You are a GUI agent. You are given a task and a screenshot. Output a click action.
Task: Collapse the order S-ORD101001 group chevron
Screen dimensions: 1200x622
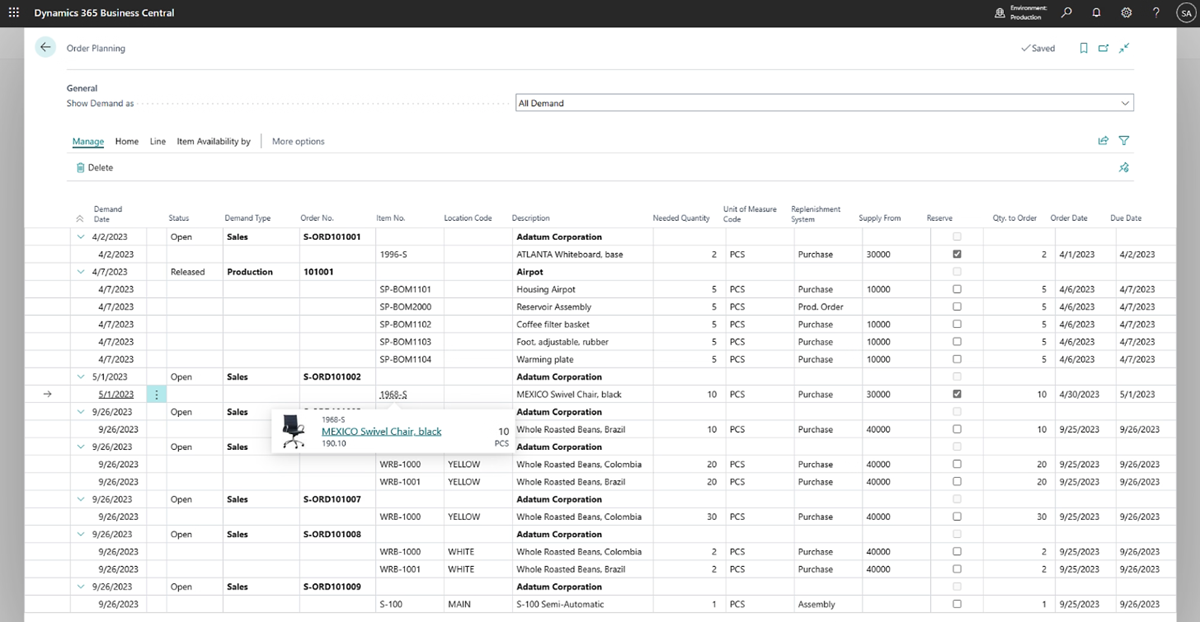pos(82,236)
